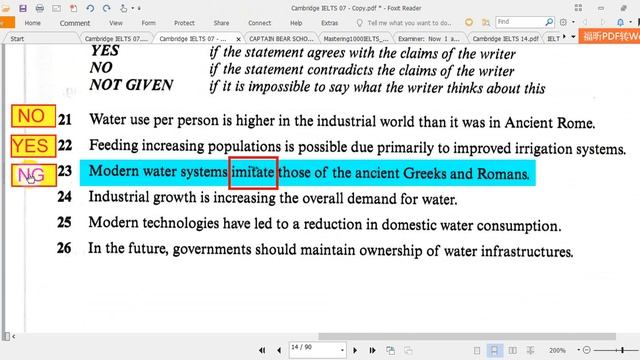Go to the previous page
Viewport: 640px width, 360px height.
279,350
